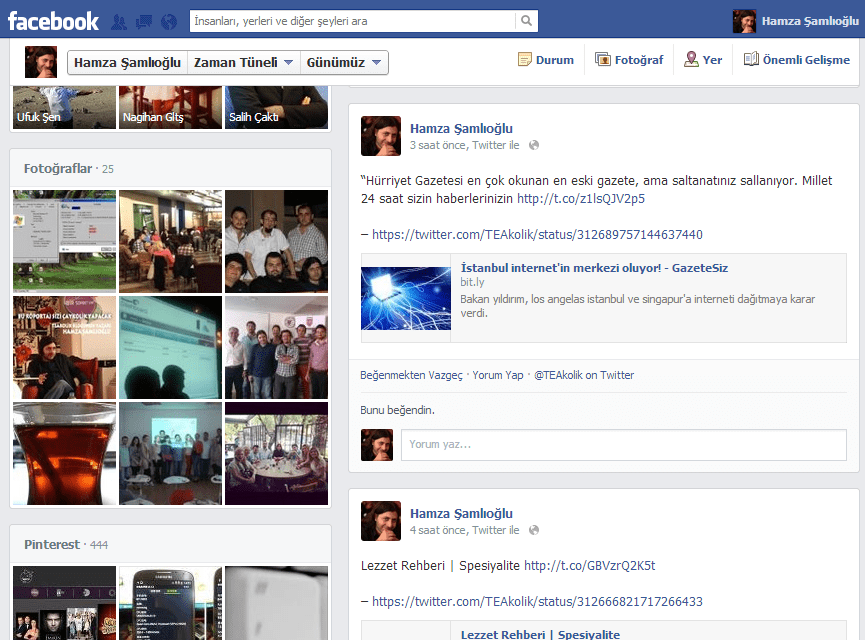865x640 pixels.
Task: Select Durum composer tab
Action: click(x=546, y=60)
